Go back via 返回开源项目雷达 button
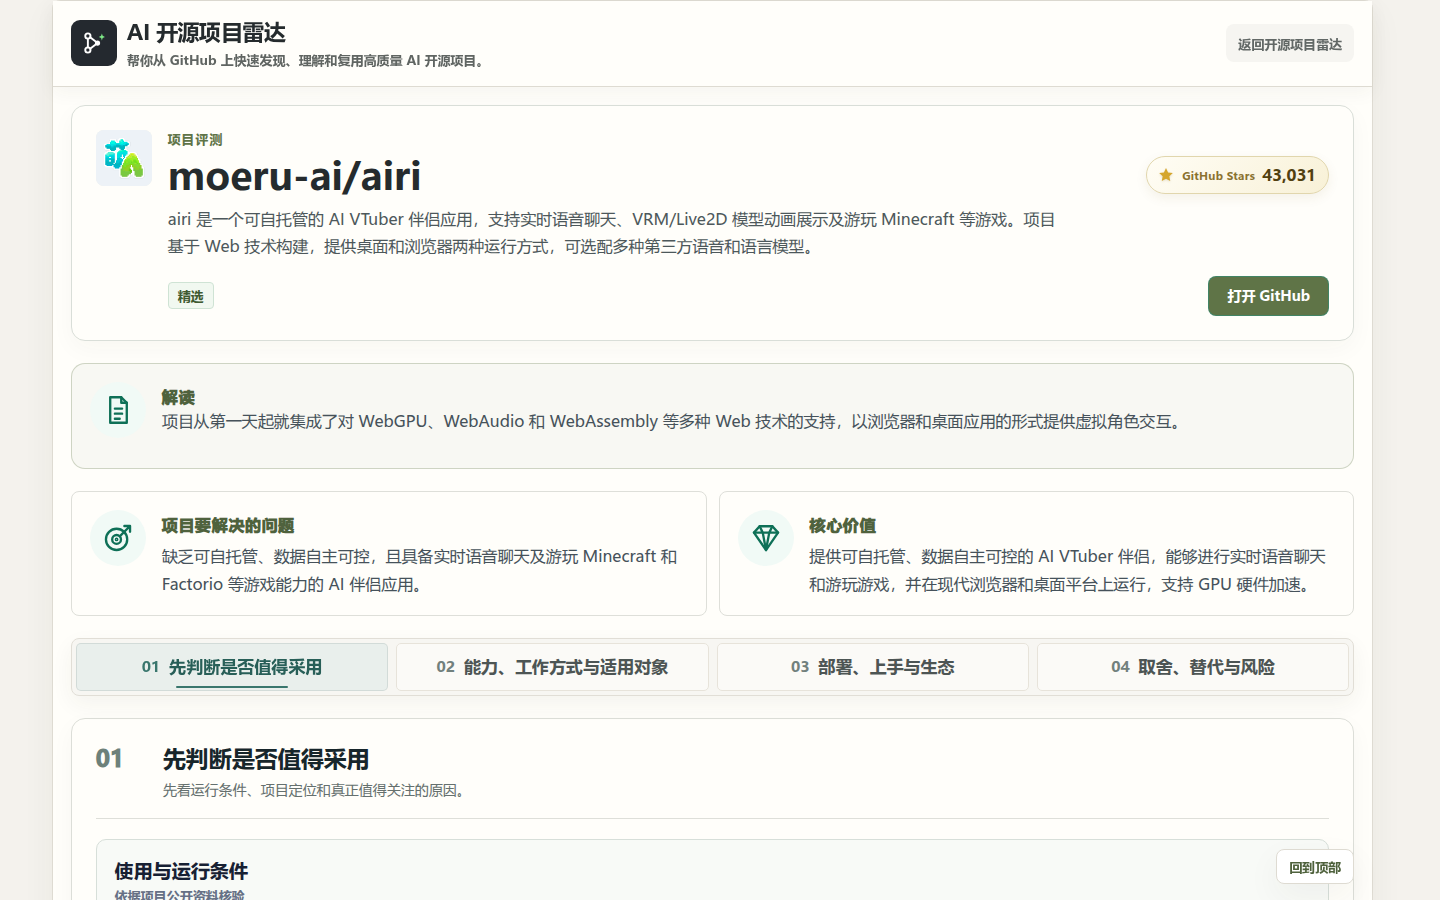This screenshot has height=900, width=1440. (1290, 44)
